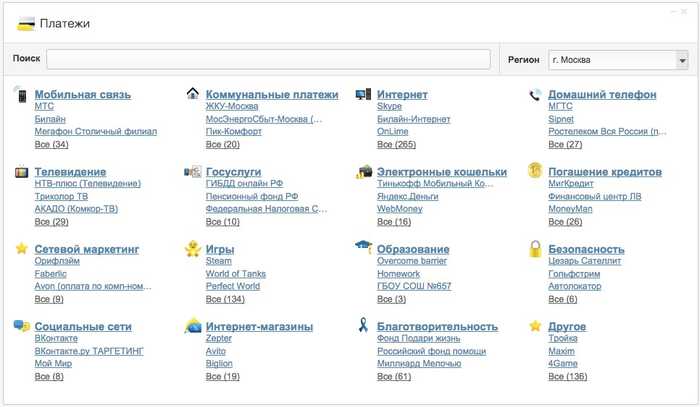
Task: Click the padlock icon beside Безопасность
Action: (x=535, y=249)
